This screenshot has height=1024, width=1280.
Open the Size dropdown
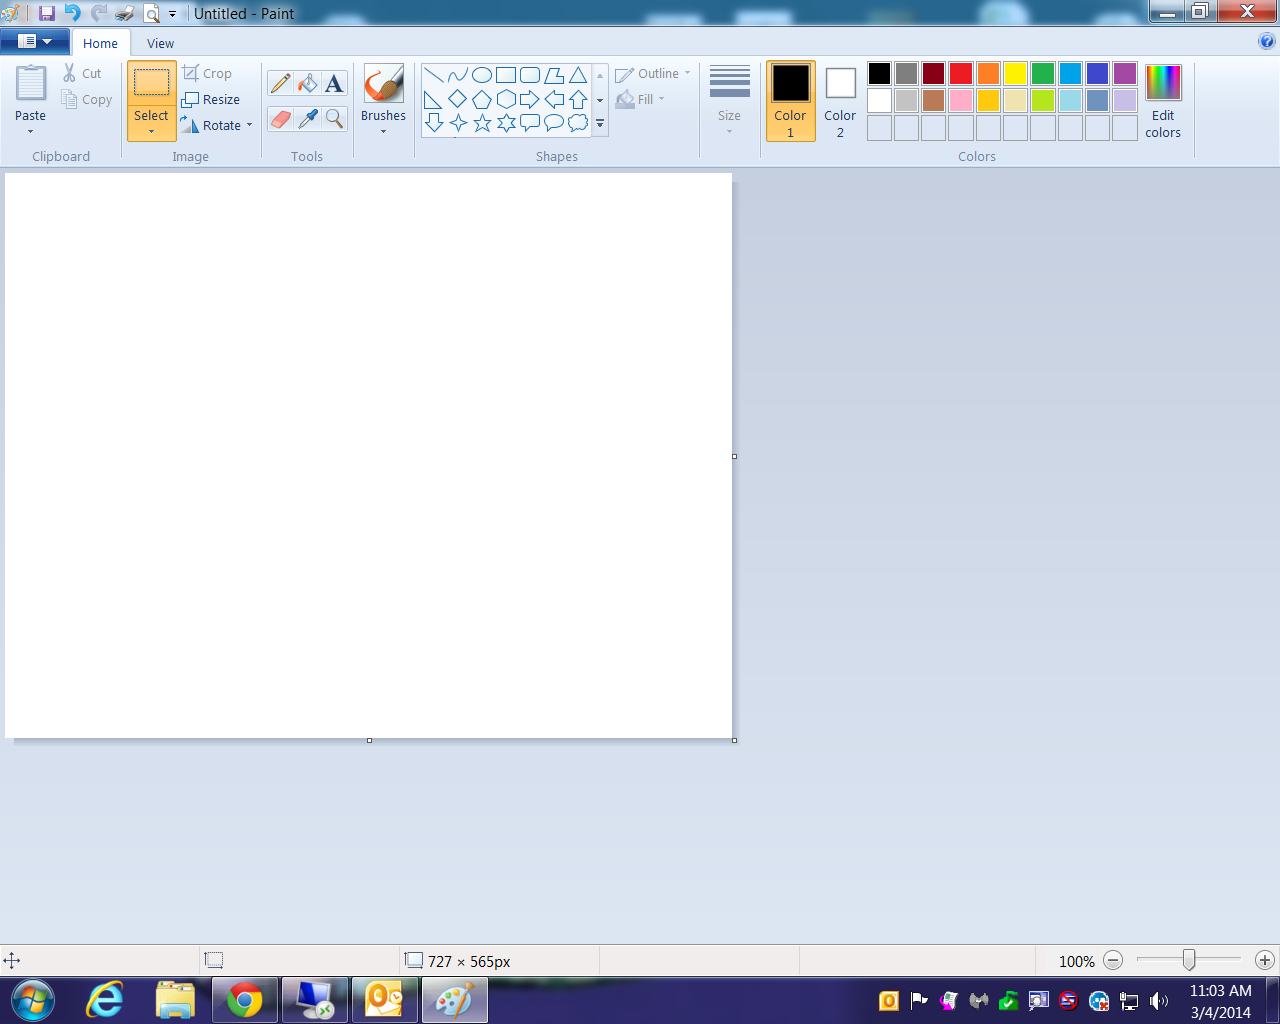pos(729,100)
